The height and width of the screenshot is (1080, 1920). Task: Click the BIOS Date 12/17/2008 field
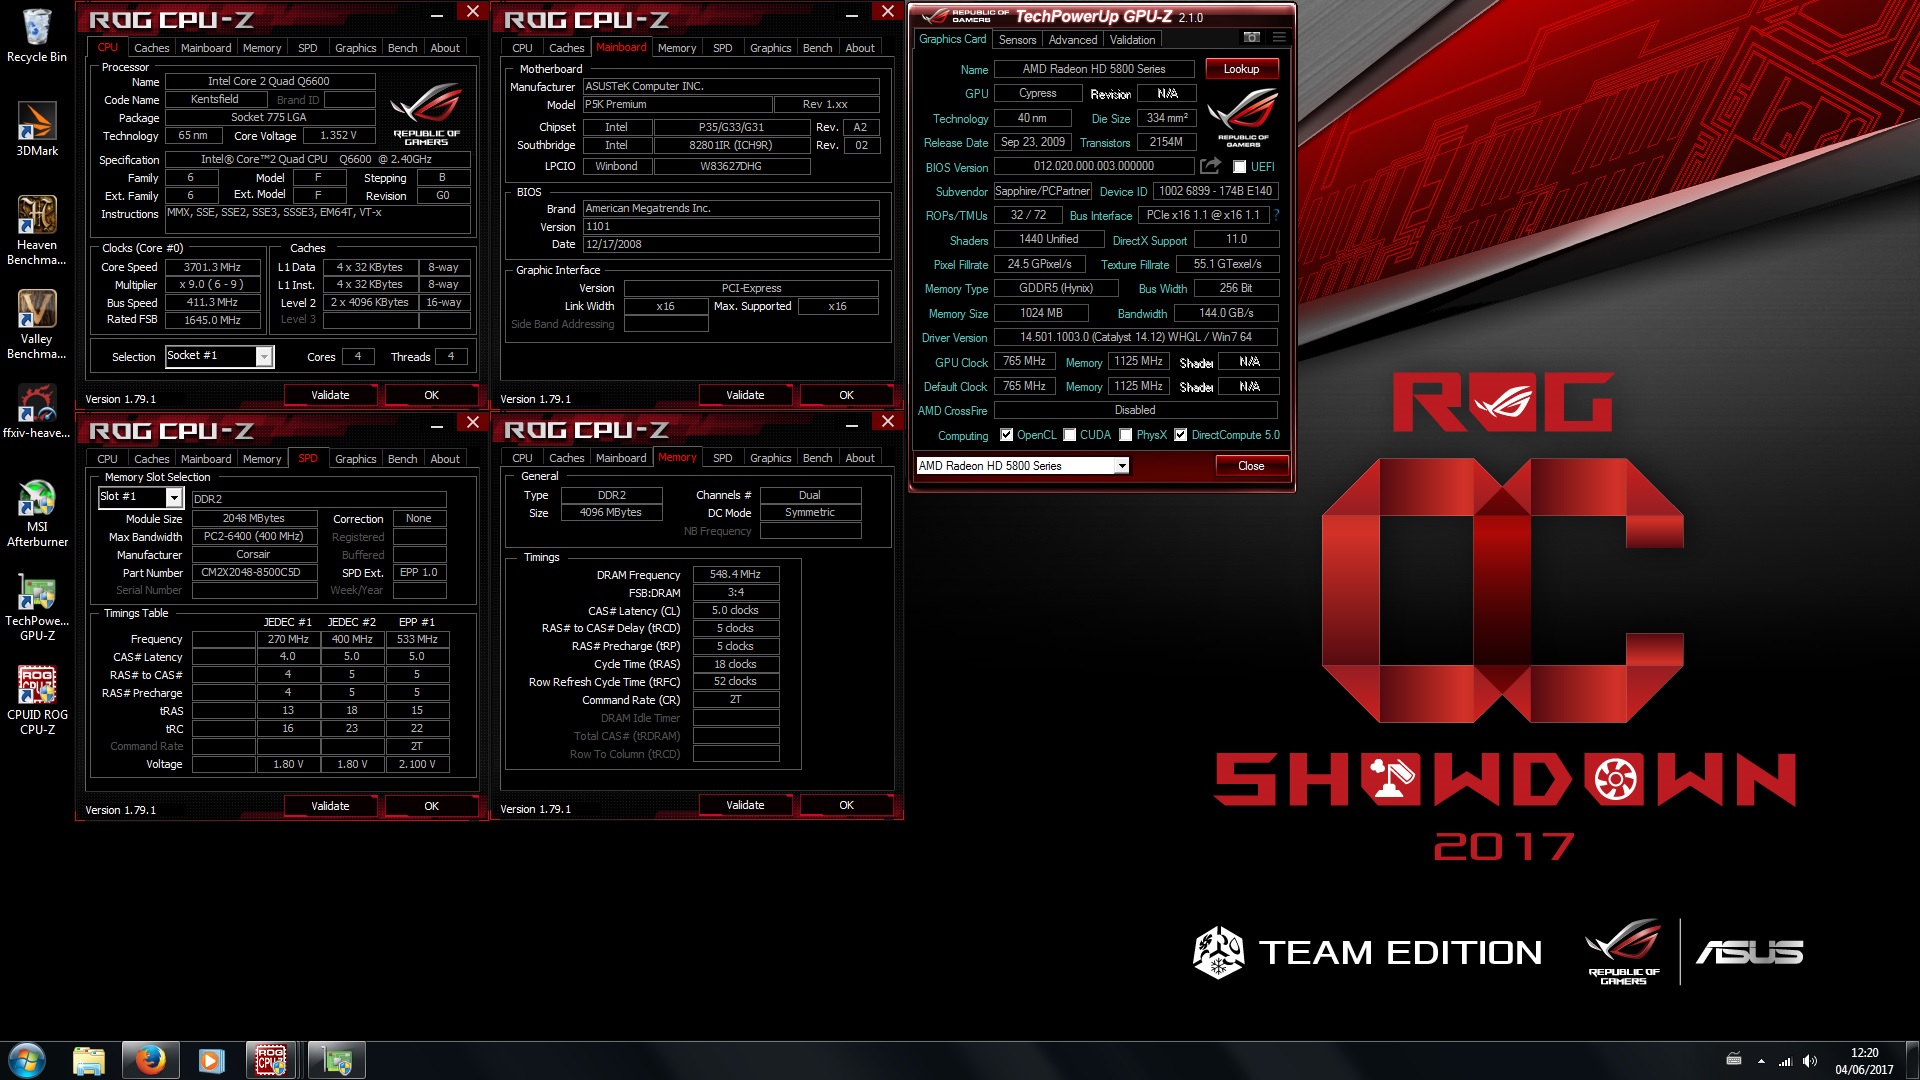[x=731, y=245]
